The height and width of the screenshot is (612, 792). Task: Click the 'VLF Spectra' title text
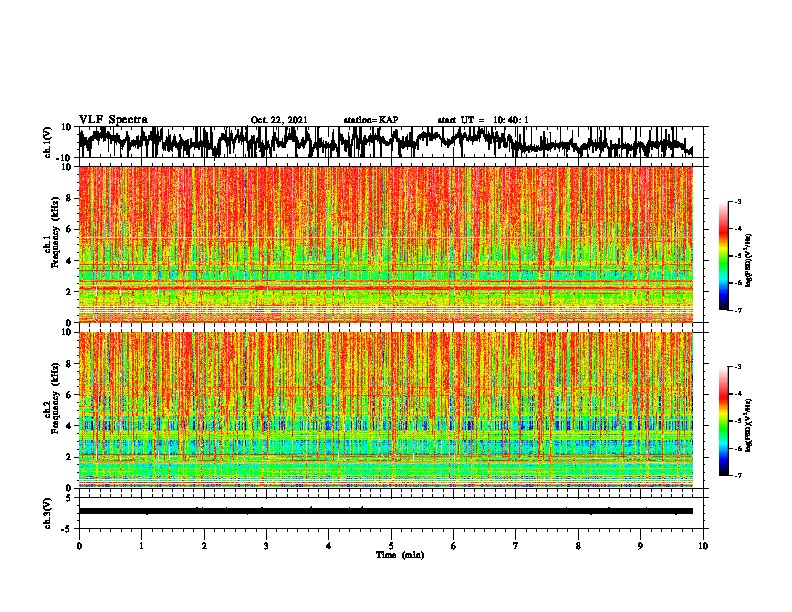113,120
